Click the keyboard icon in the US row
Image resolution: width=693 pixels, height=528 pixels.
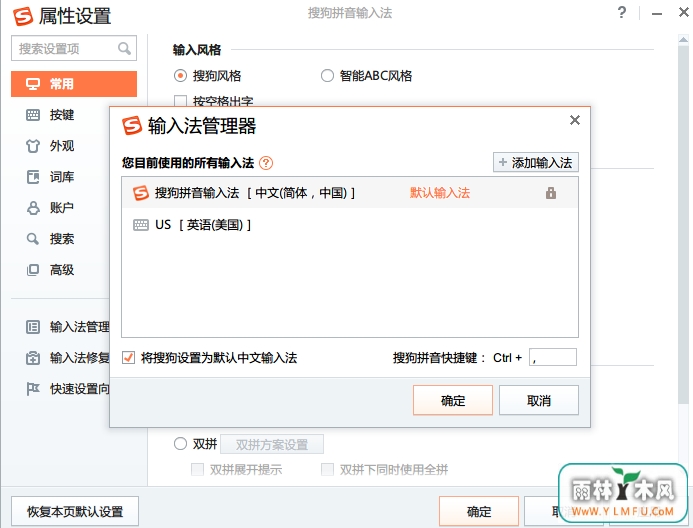point(141,225)
